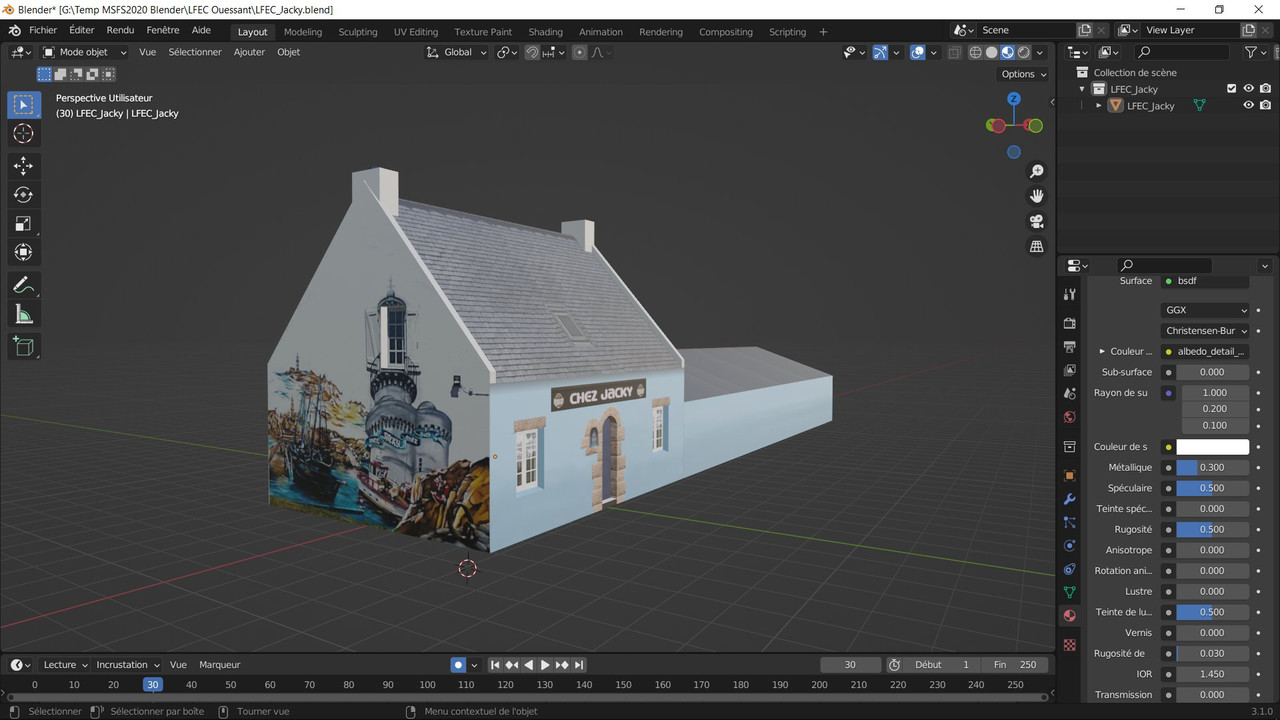
Task: Open the GGX distribution dropdown
Action: (x=1205, y=310)
